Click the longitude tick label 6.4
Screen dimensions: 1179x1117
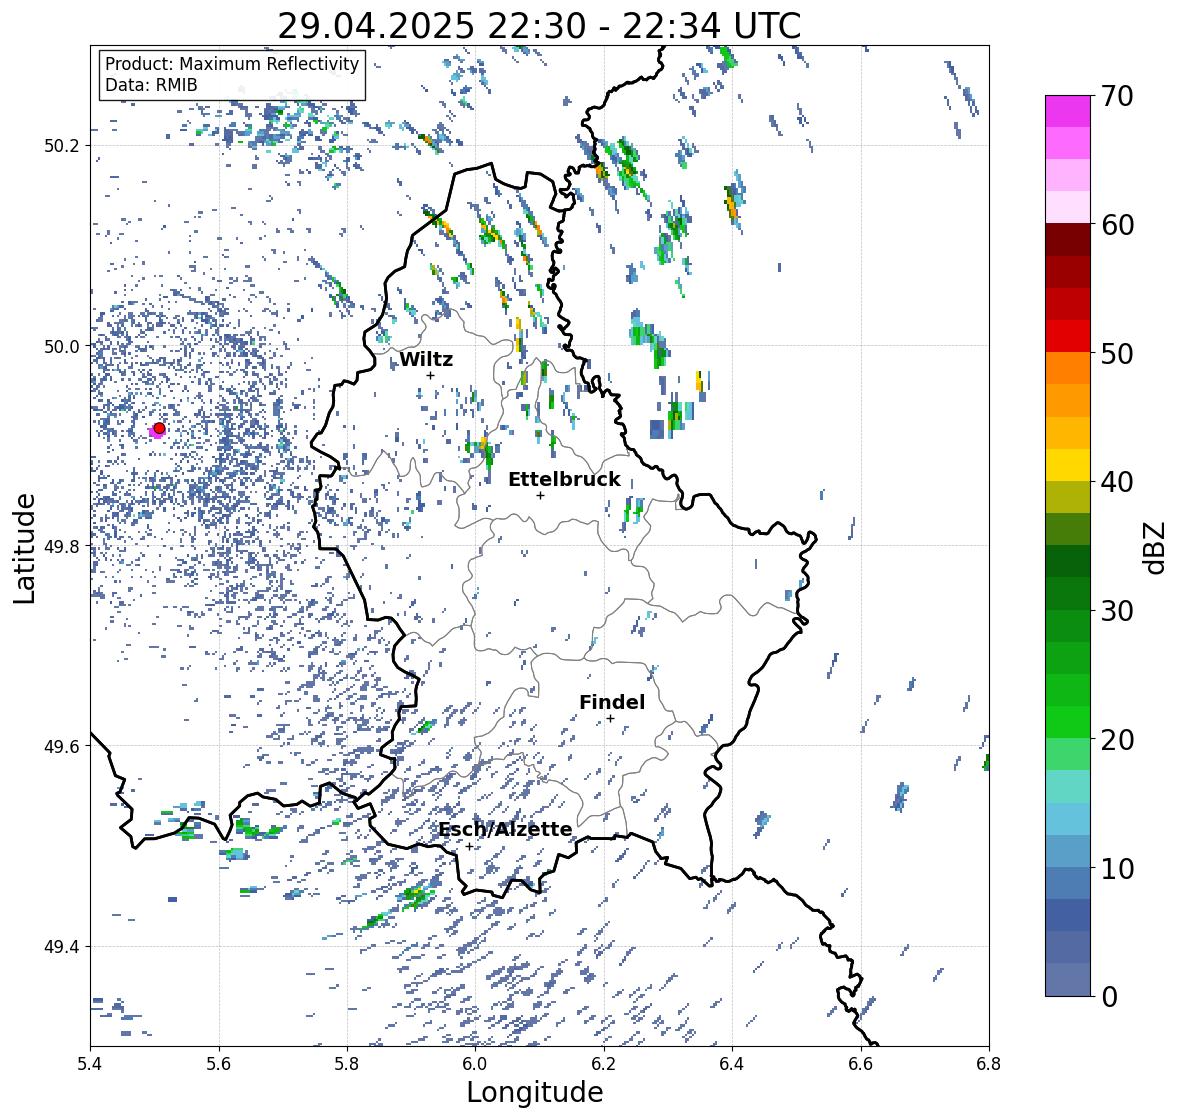click(732, 1063)
